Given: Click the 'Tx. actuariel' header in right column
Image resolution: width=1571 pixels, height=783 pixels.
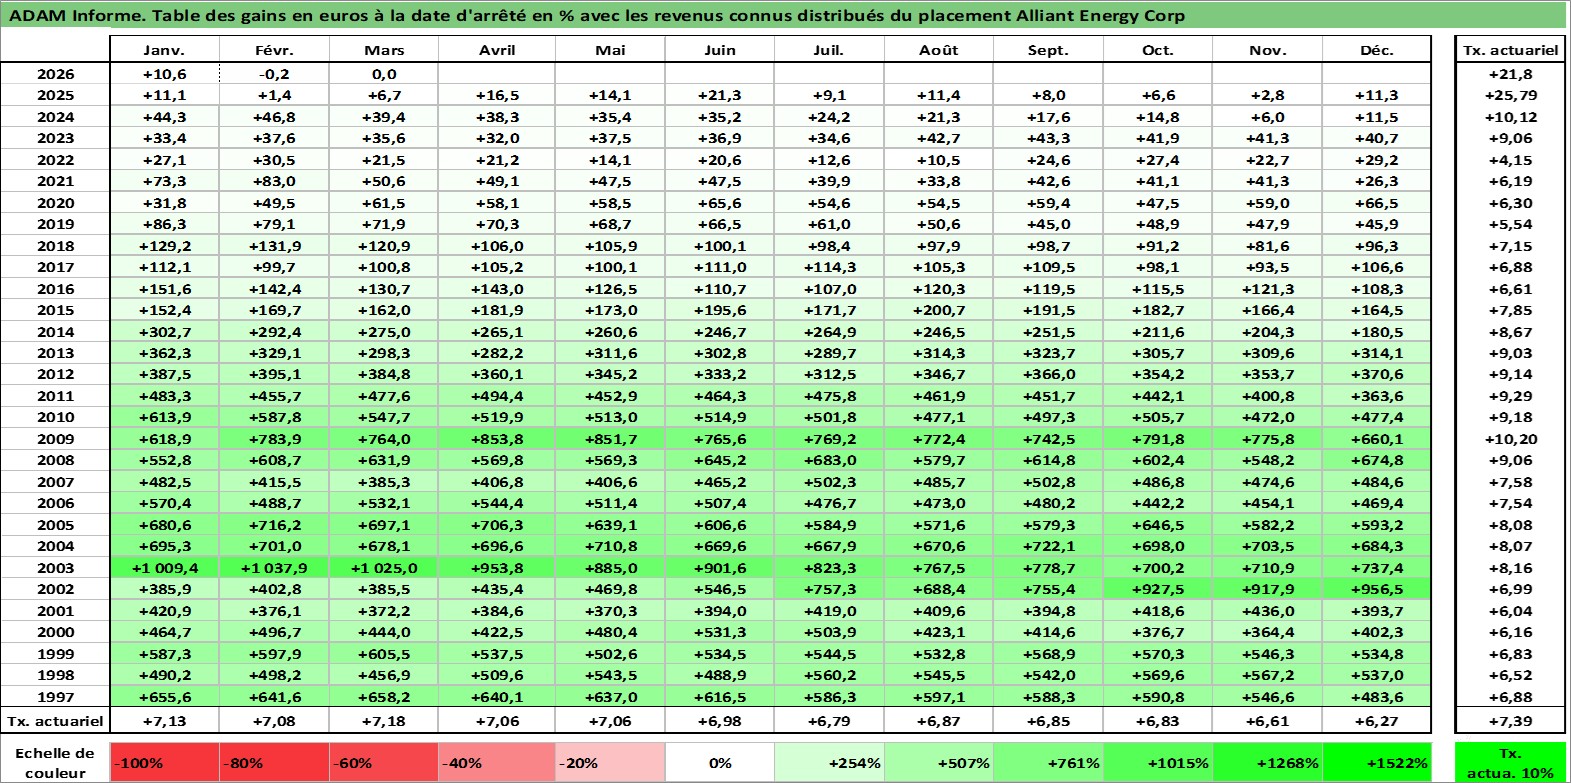Looking at the screenshot, I should coord(1510,50).
